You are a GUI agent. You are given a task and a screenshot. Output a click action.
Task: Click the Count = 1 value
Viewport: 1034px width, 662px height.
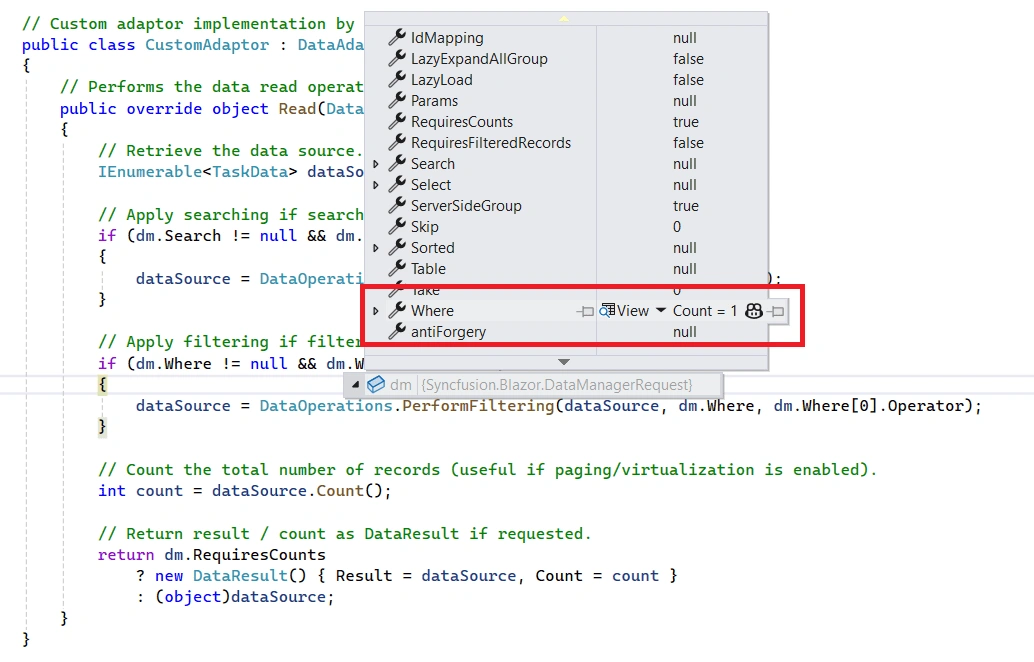point(705,311)
